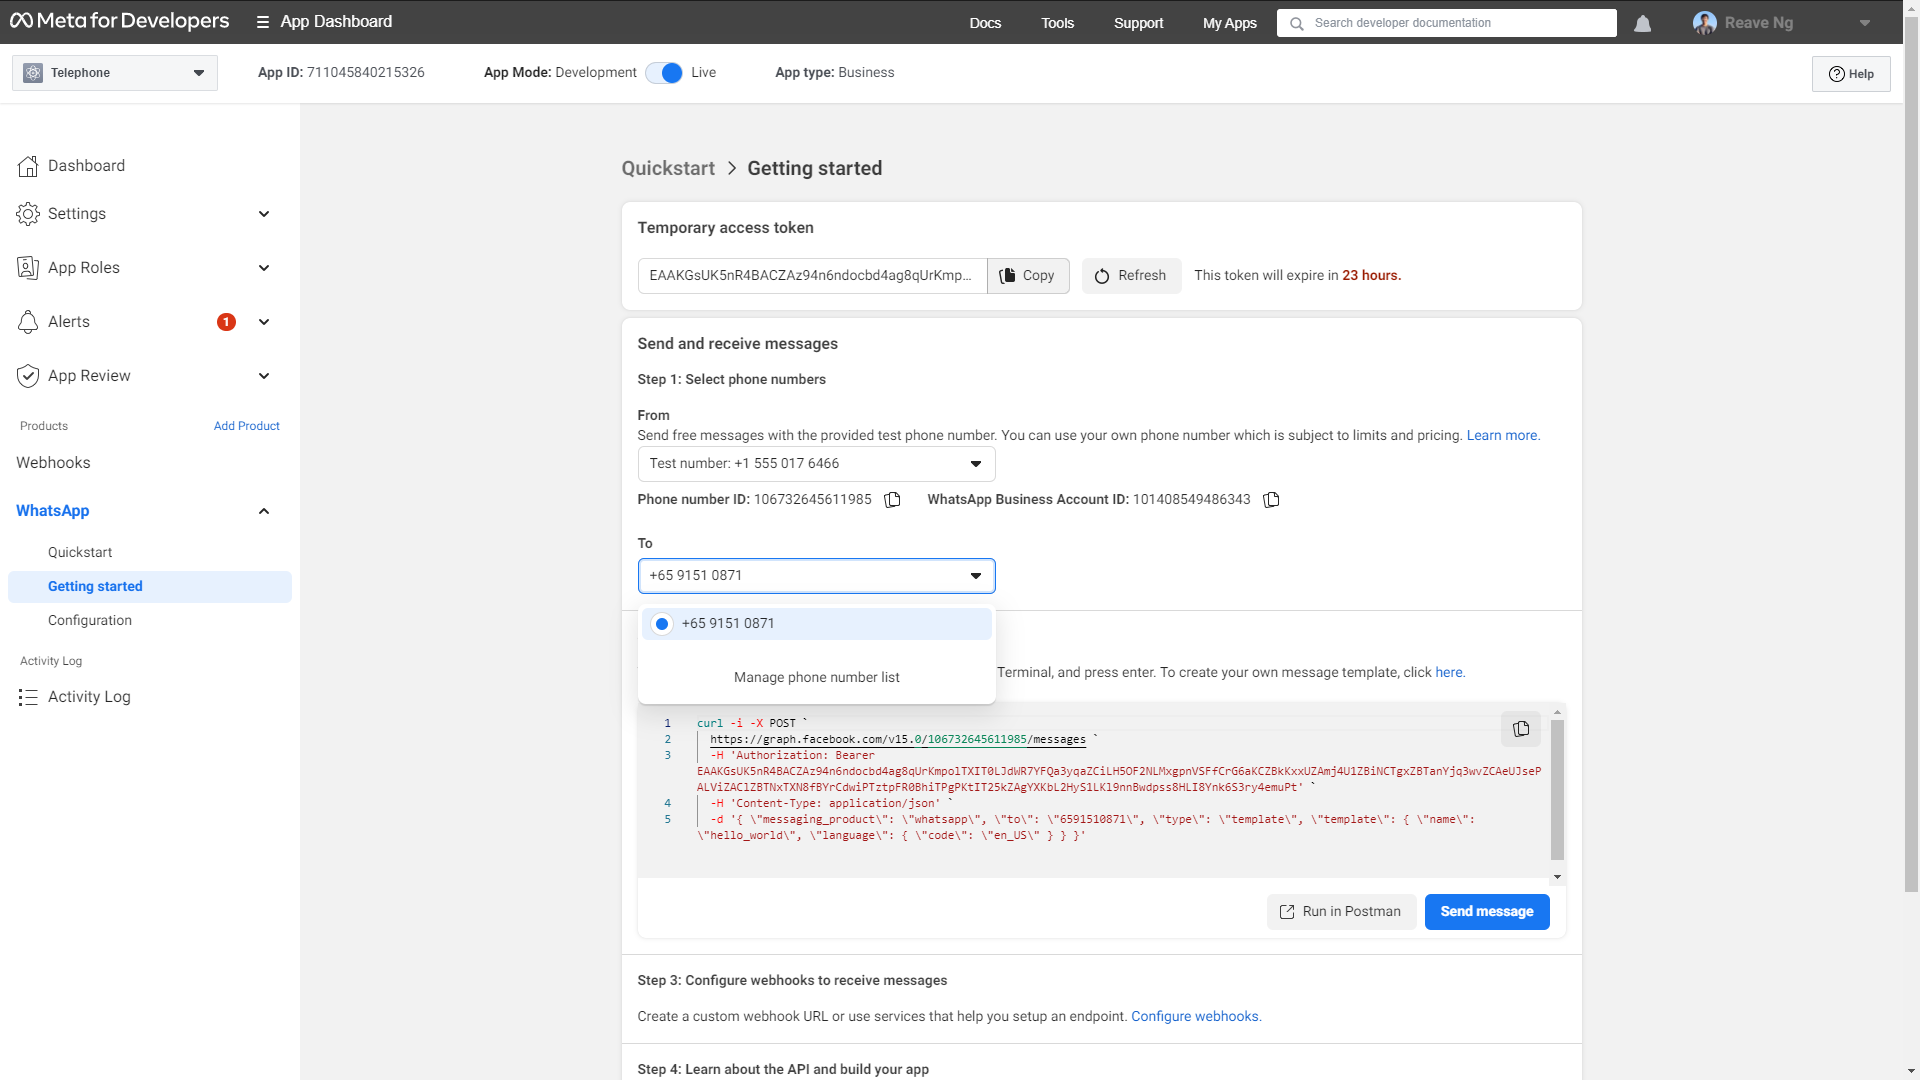Click the Meta for Developers logo
1920x1080 pixels.
pyautogui.click(x=119, y=21)
